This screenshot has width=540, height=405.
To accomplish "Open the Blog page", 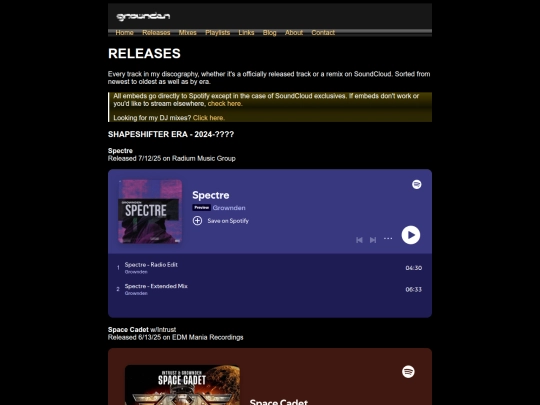I will coord(269,33).
